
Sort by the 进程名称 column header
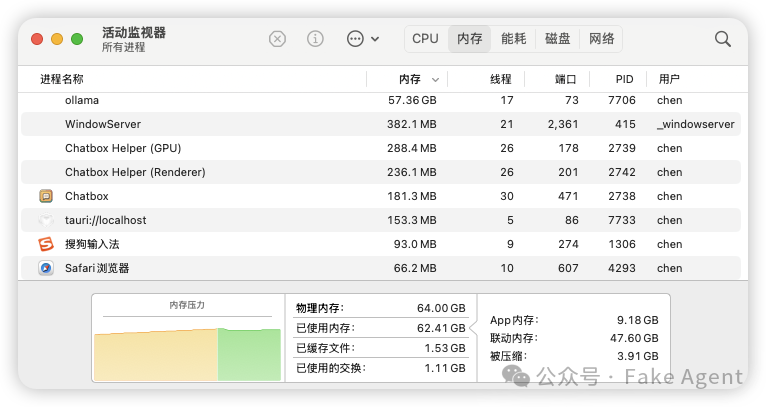62,79
